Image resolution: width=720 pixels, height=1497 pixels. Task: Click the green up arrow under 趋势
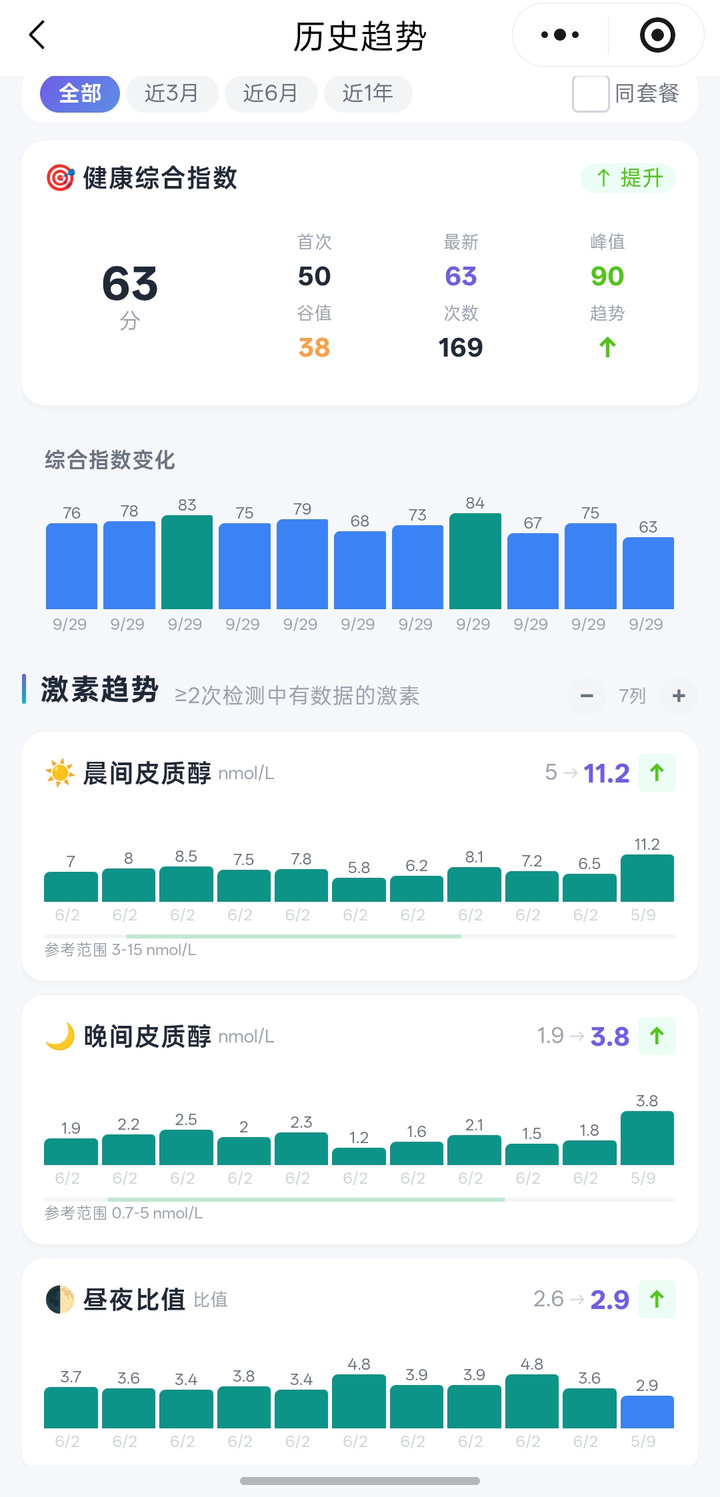tap(607, 347)
